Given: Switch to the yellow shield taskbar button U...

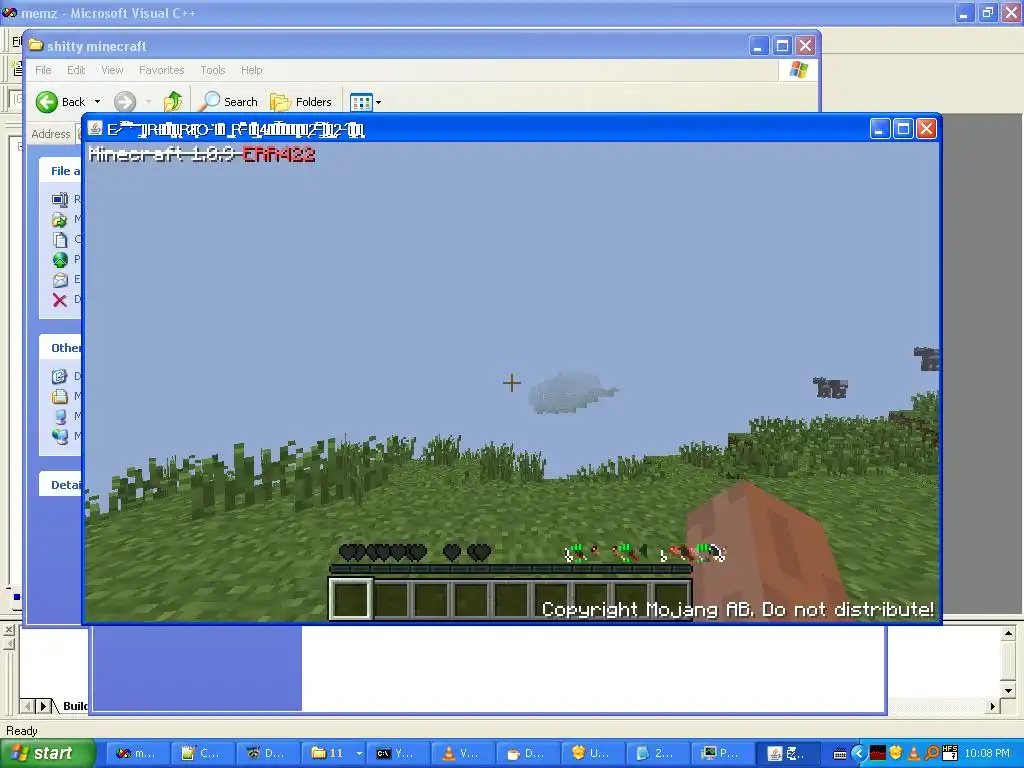Looking at the screenshot, I should click(x=592, y=753).
